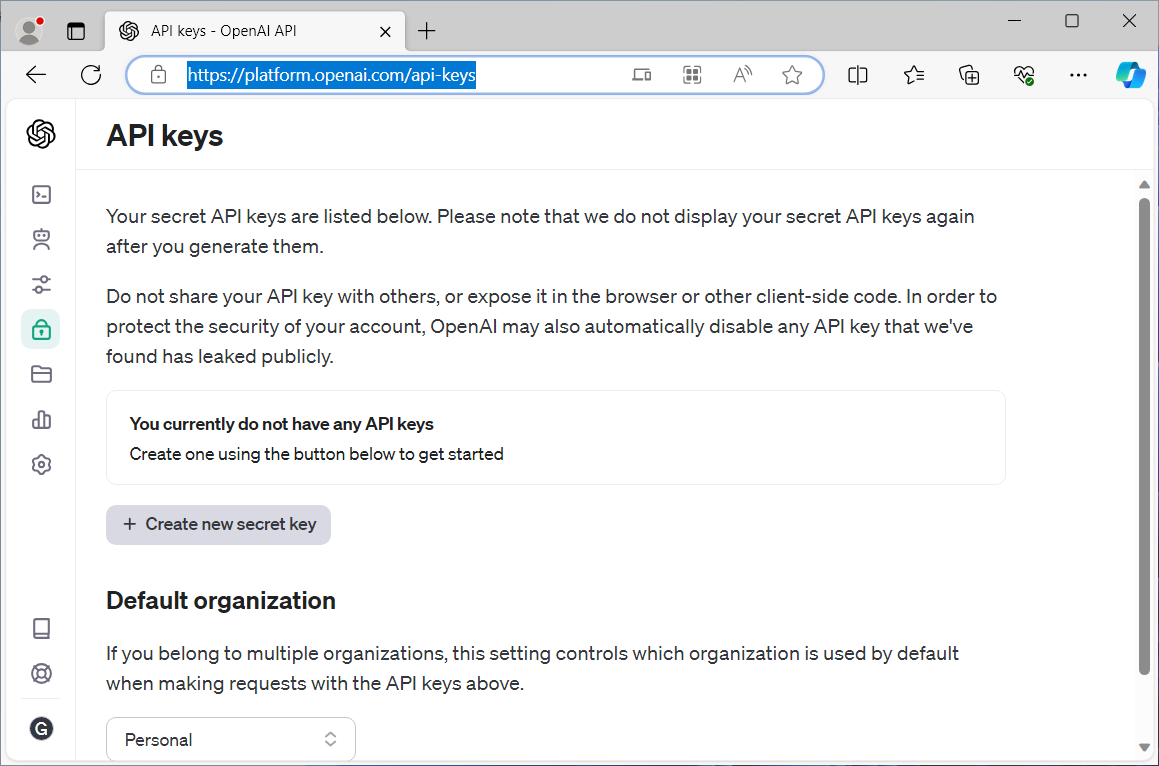The image size is (1159, 766).
Task: Click the vertical scrollbar thumb
Action: click(1144, 436)
